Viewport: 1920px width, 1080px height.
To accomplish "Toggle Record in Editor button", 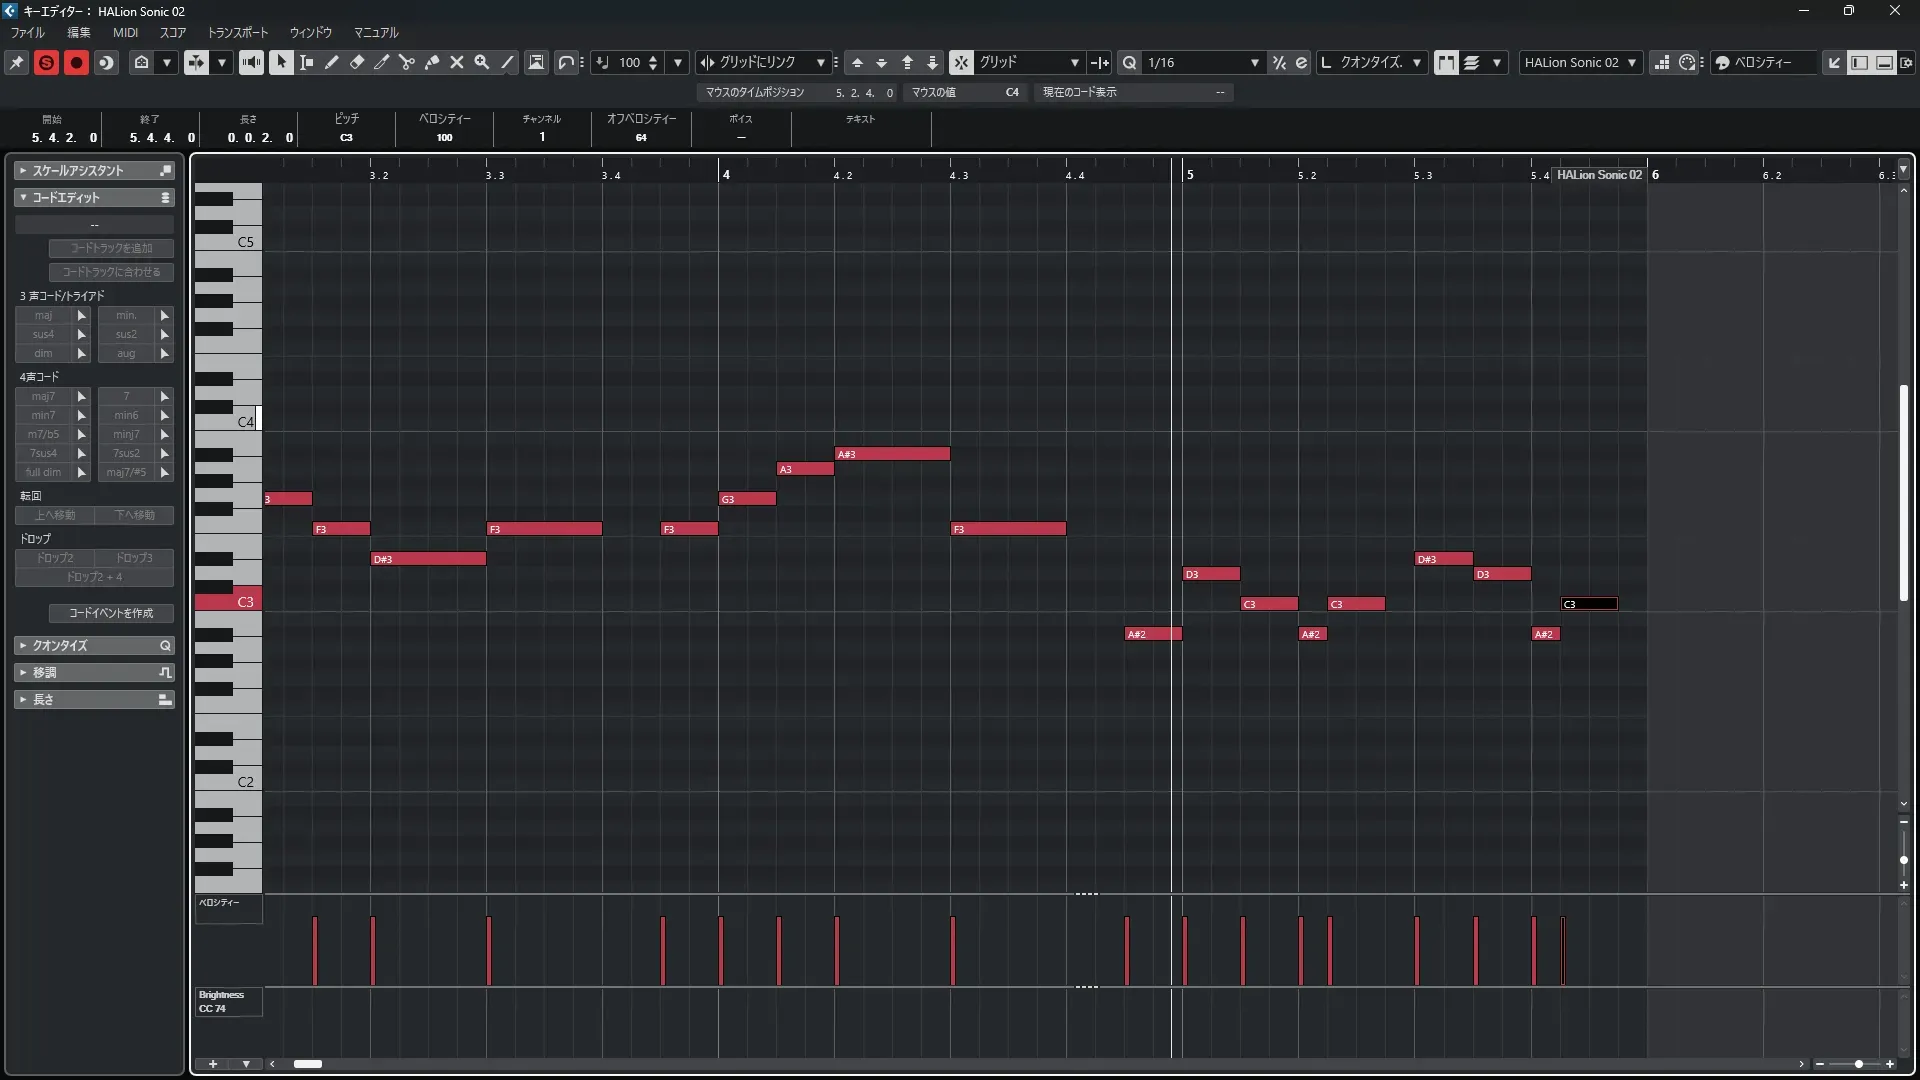I will 76,62.
